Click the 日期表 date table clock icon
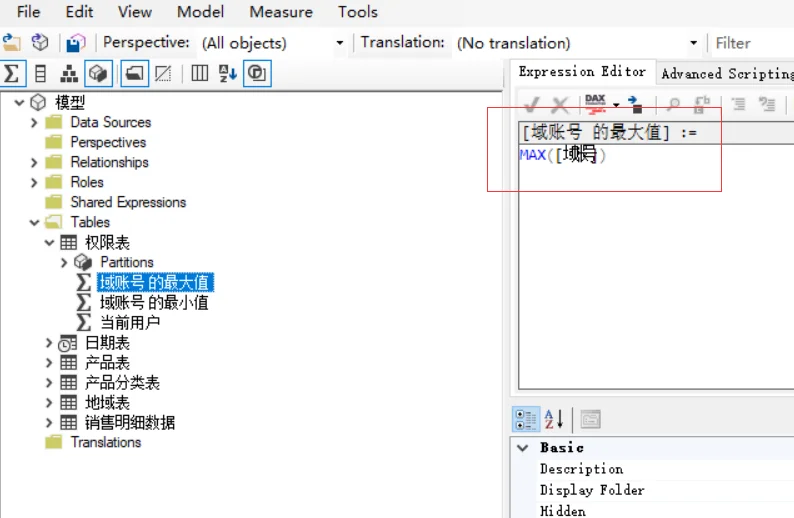 point(67,343)
